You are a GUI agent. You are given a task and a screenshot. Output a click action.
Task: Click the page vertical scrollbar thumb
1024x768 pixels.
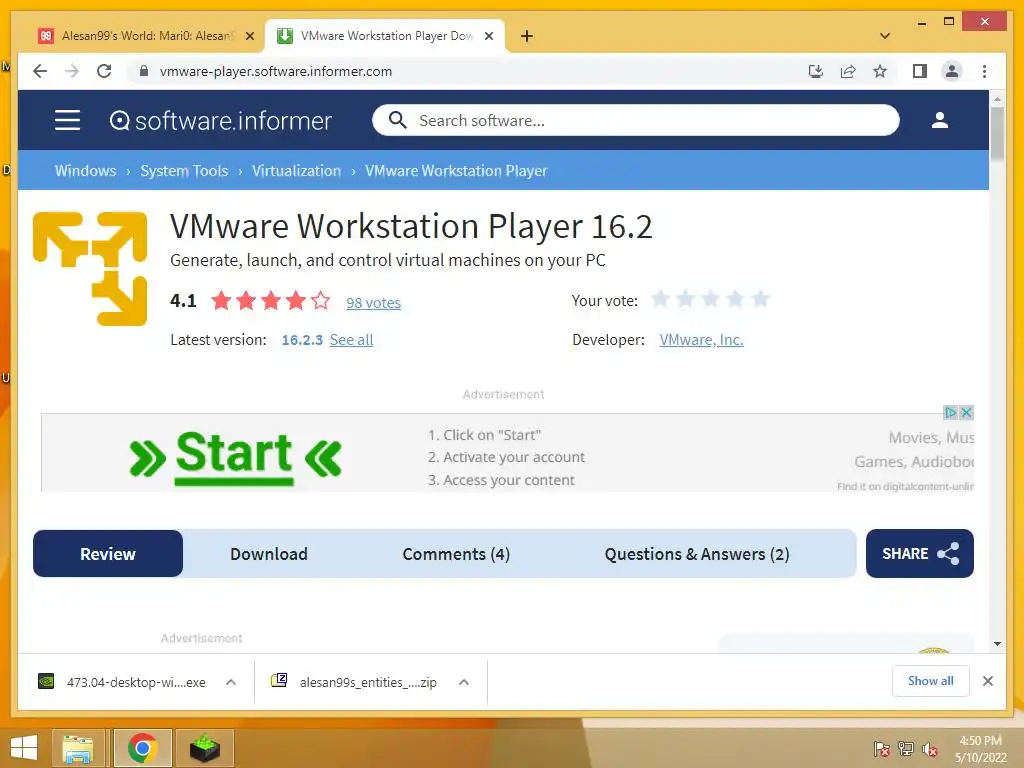click(x=997, y=134)
